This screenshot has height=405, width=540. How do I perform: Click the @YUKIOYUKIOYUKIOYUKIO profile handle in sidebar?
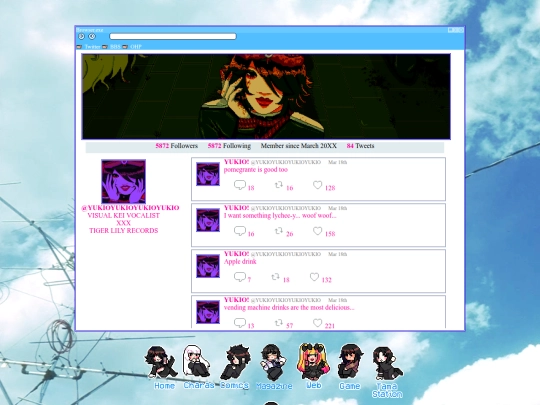(x=130, y=208)
